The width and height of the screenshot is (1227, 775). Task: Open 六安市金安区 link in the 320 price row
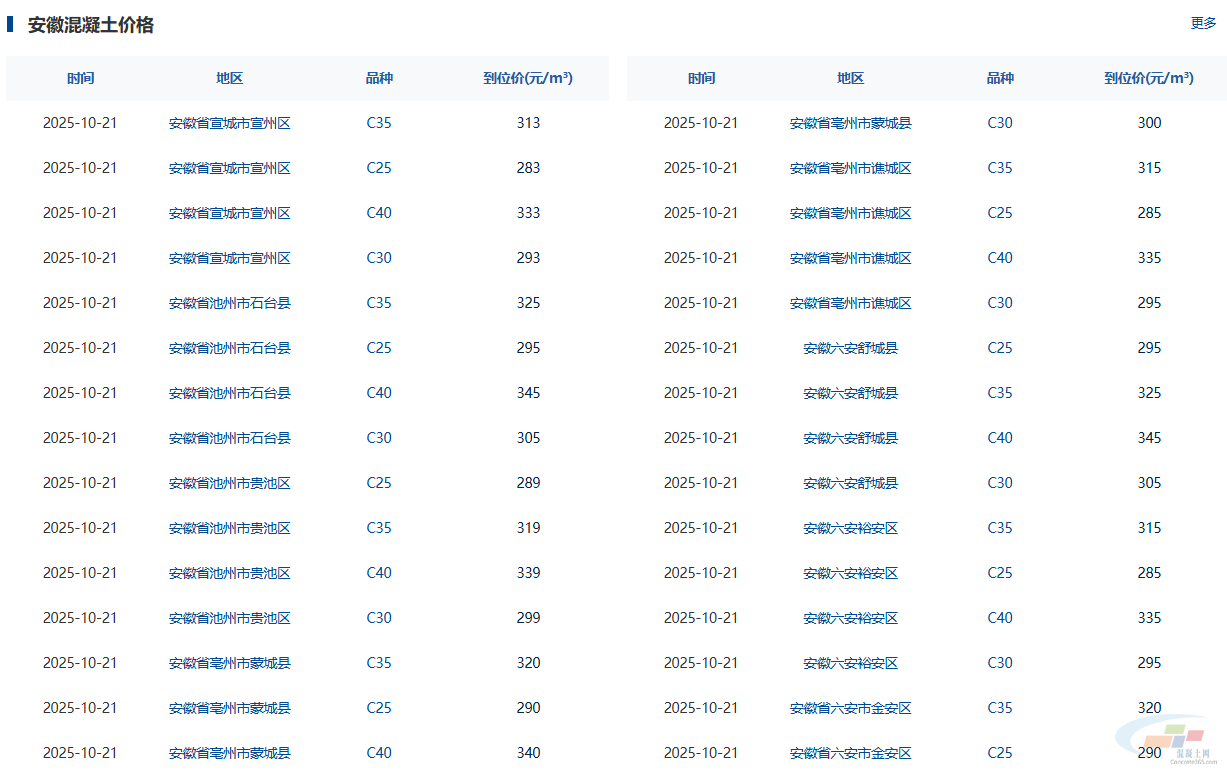850,708
